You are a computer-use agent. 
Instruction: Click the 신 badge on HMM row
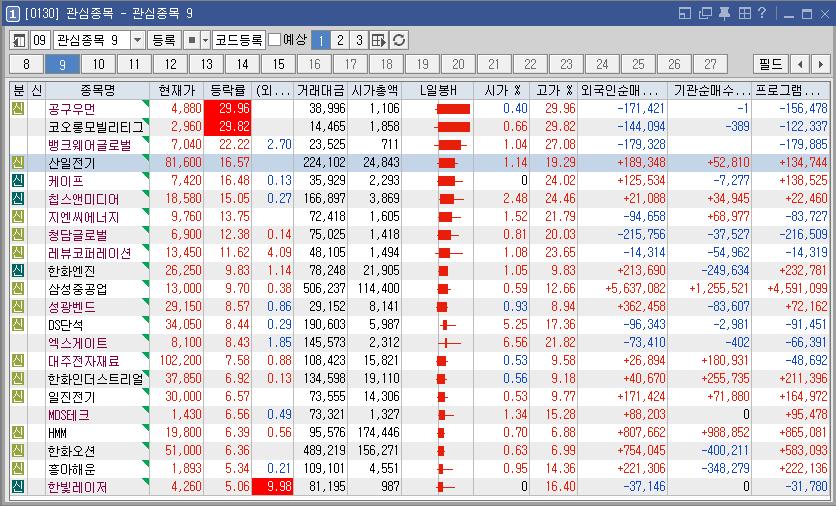pos(18,432)
